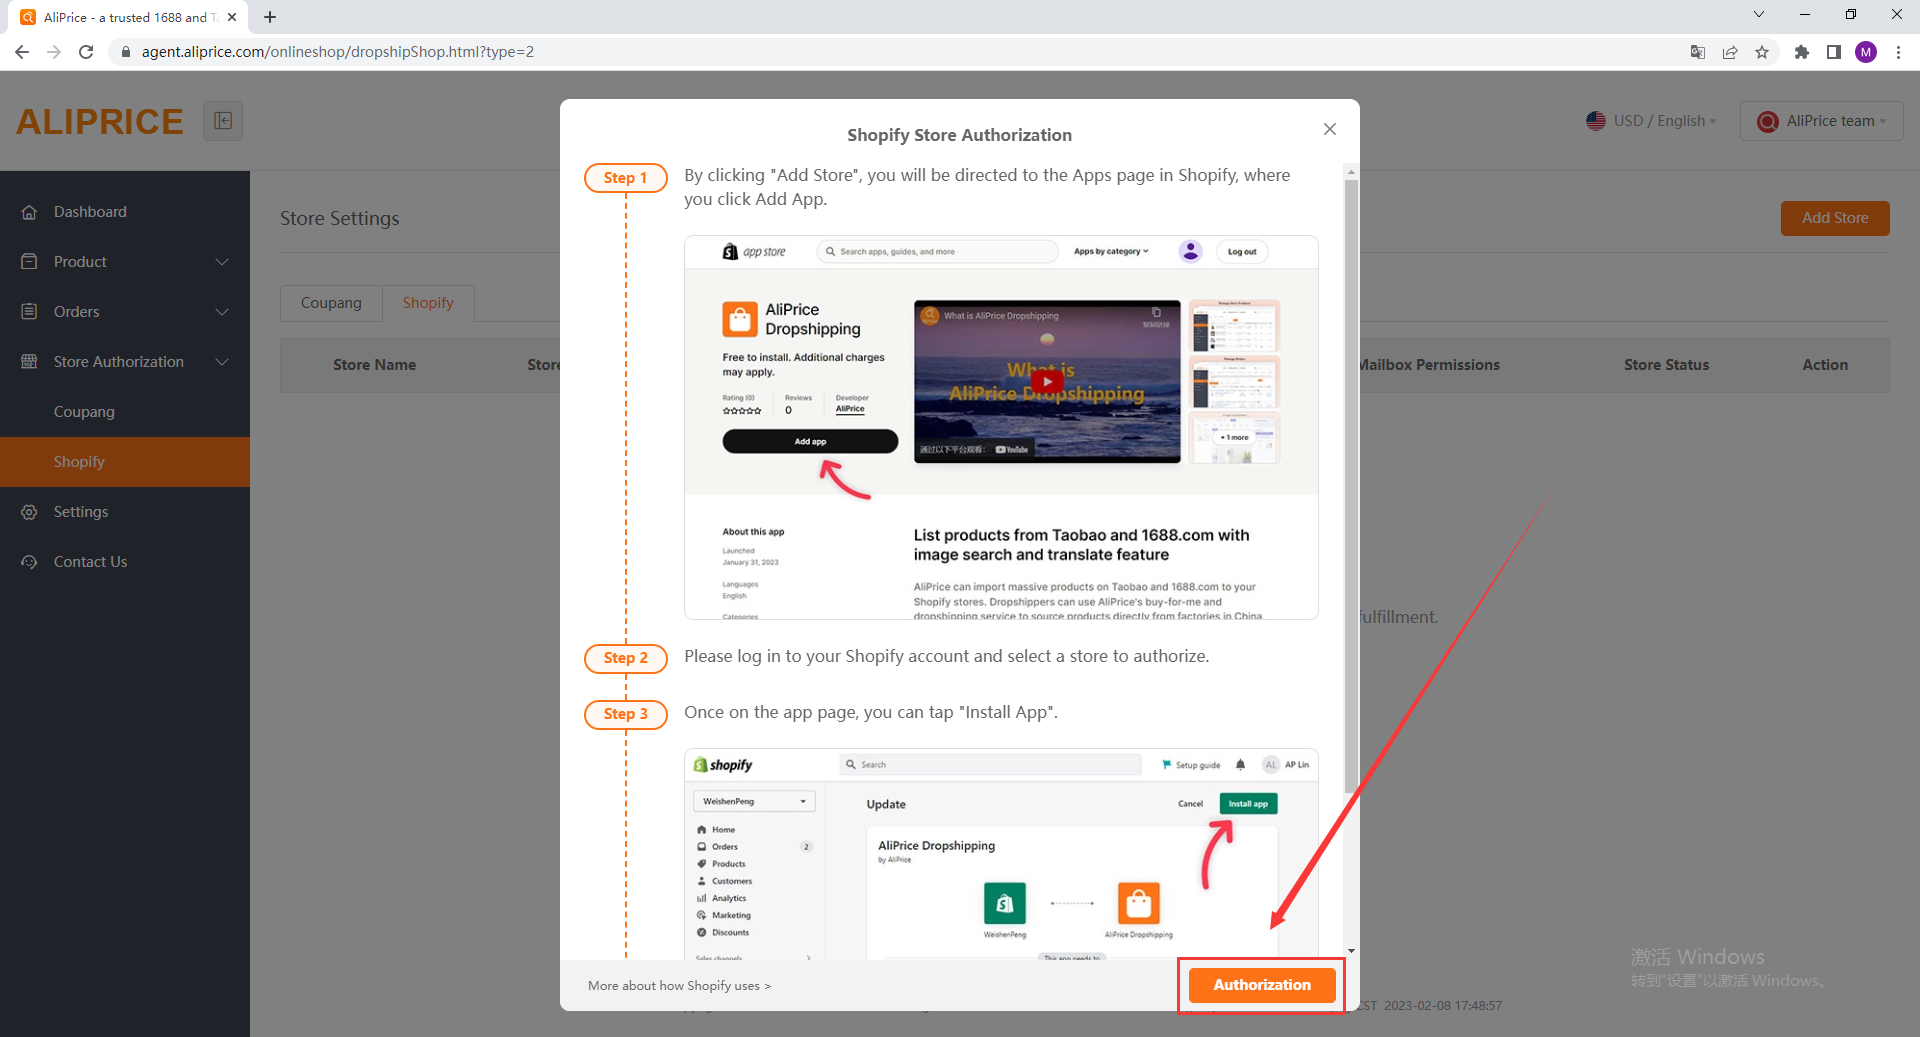Click the translate page icon
Image resolution: width=1920 pixels, height=1037 pixels.
(1698, 52)
